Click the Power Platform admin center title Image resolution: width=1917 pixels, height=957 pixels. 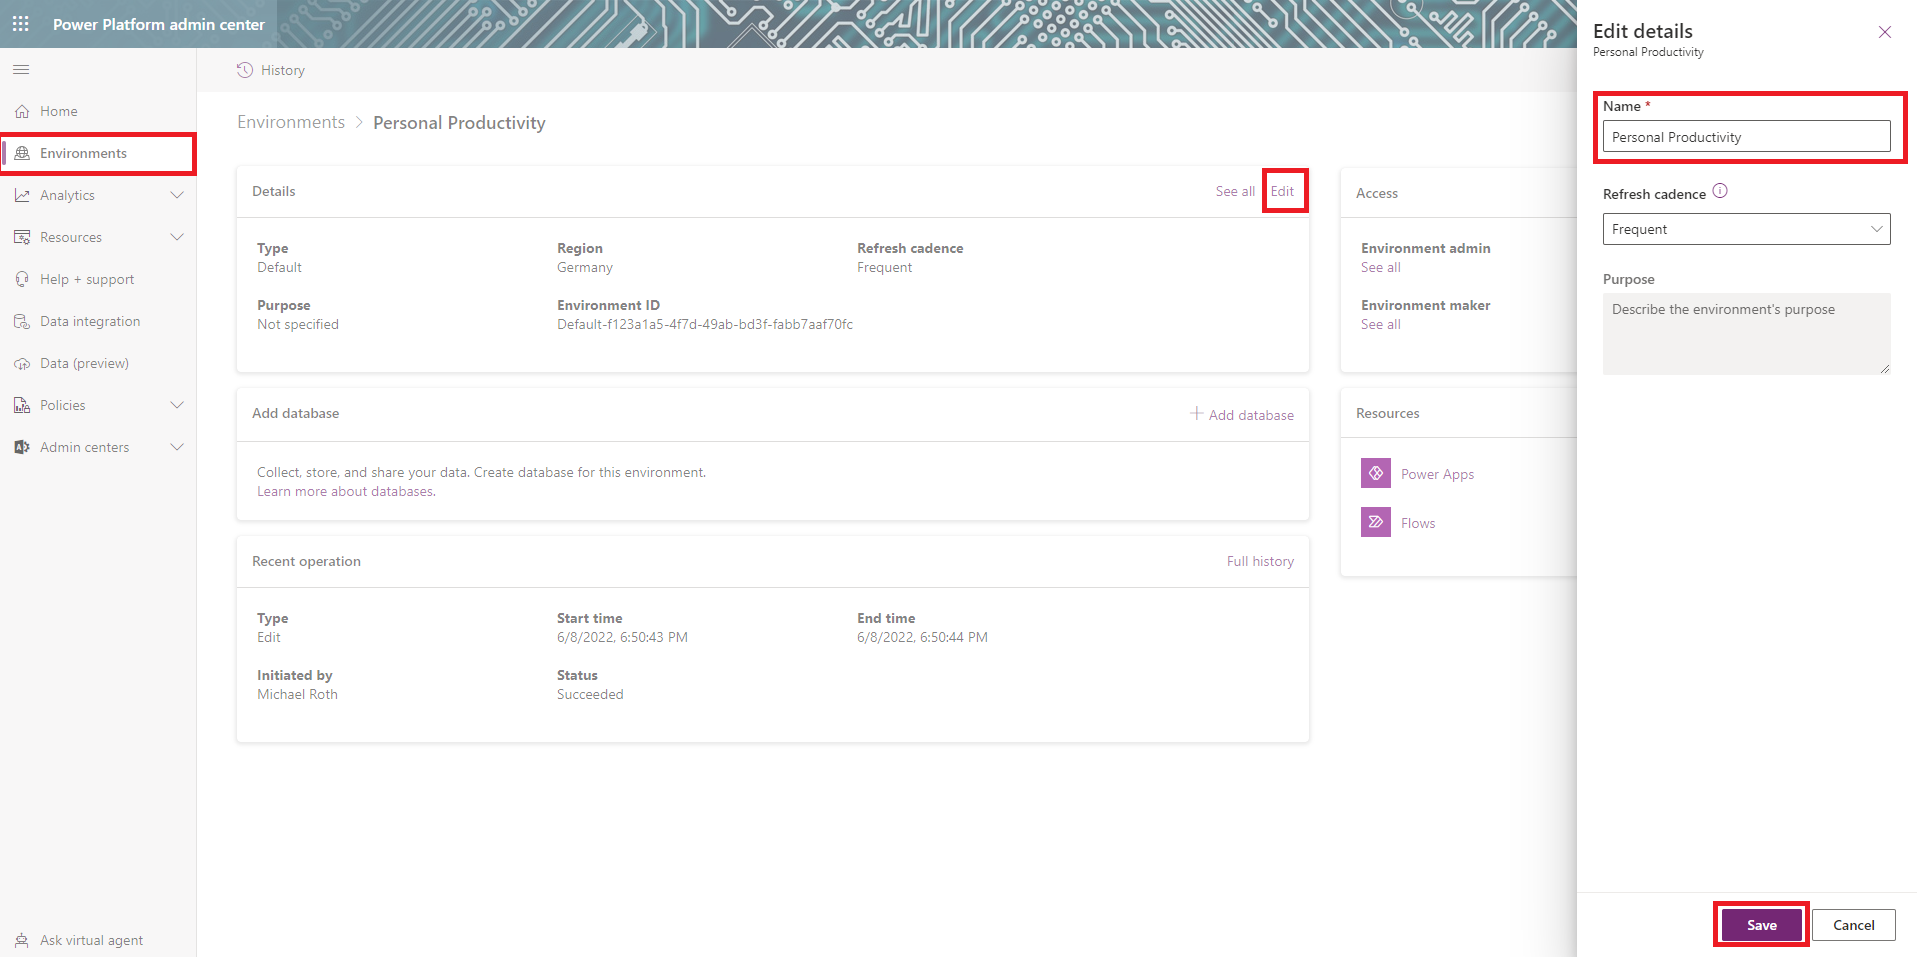(159, 24)
